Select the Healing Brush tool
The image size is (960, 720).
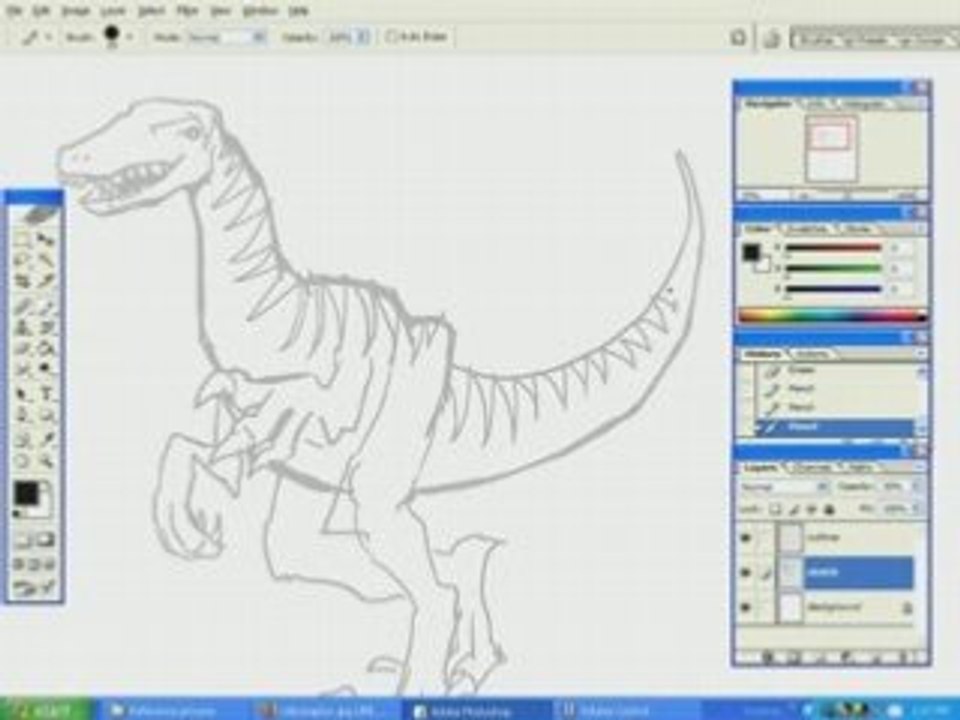click(x=23, y=305)
